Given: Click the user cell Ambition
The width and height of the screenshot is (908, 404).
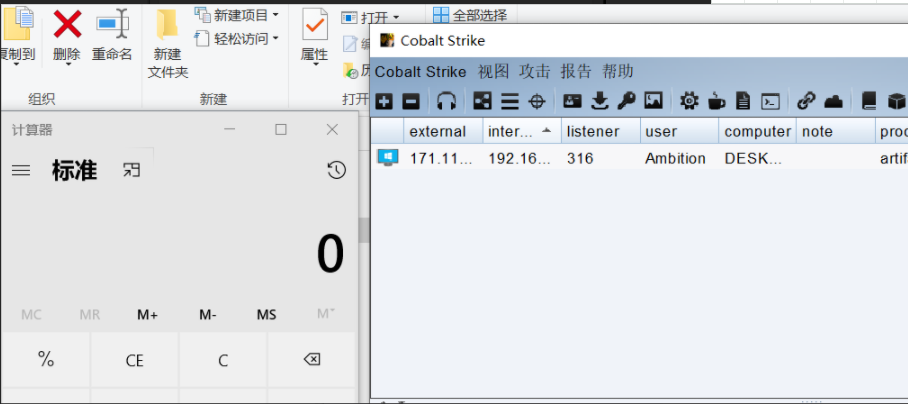Looking at the screenshot, I should (x=675, y=159).
